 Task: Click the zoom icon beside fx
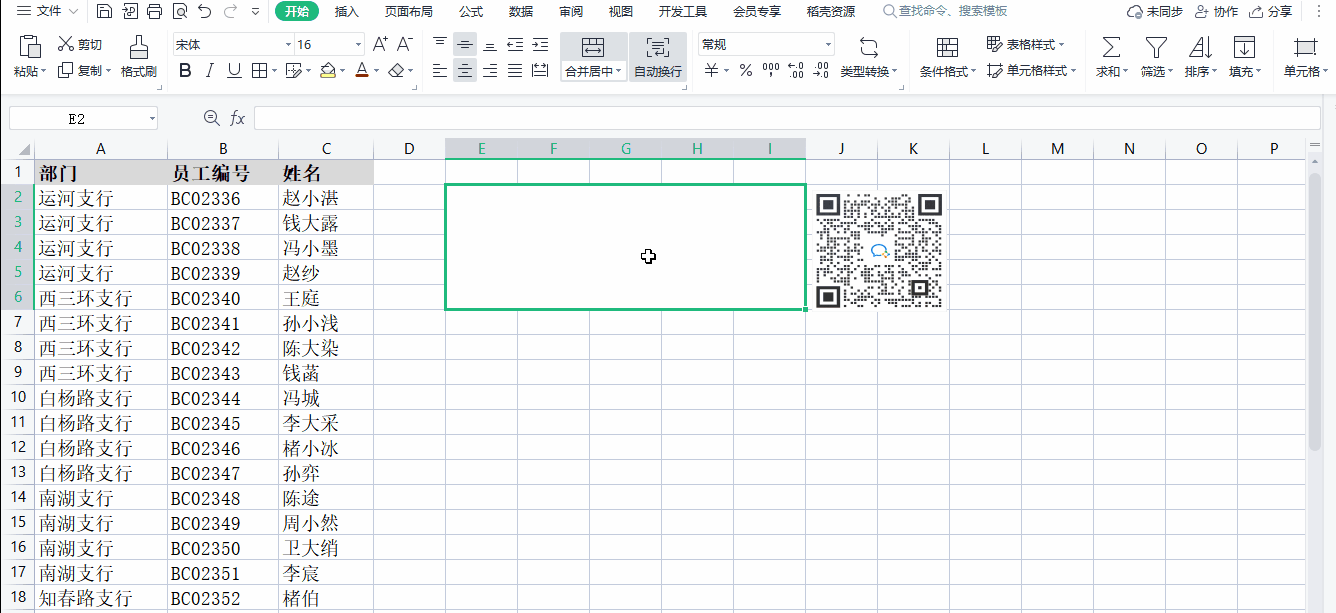(211, 118)
